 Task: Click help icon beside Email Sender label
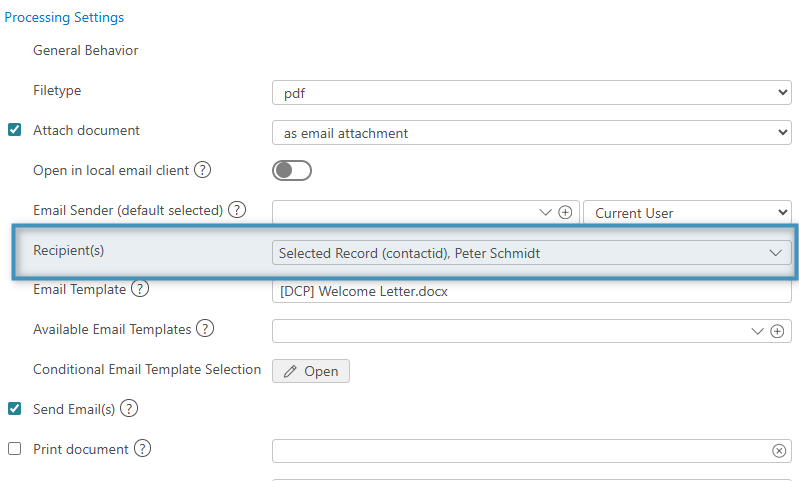point(237,210)
